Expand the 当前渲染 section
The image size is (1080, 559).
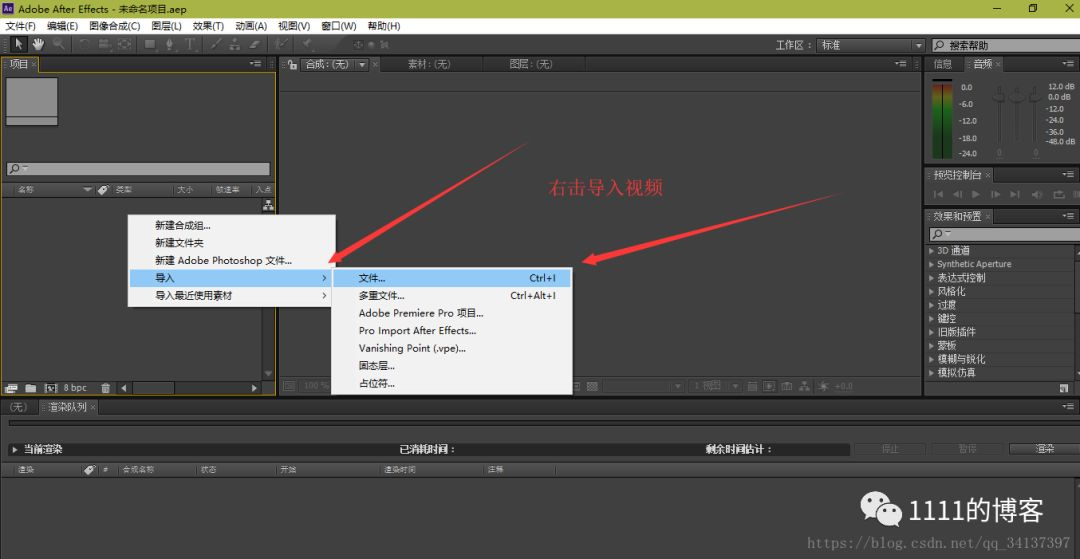(x=14, y=449)
